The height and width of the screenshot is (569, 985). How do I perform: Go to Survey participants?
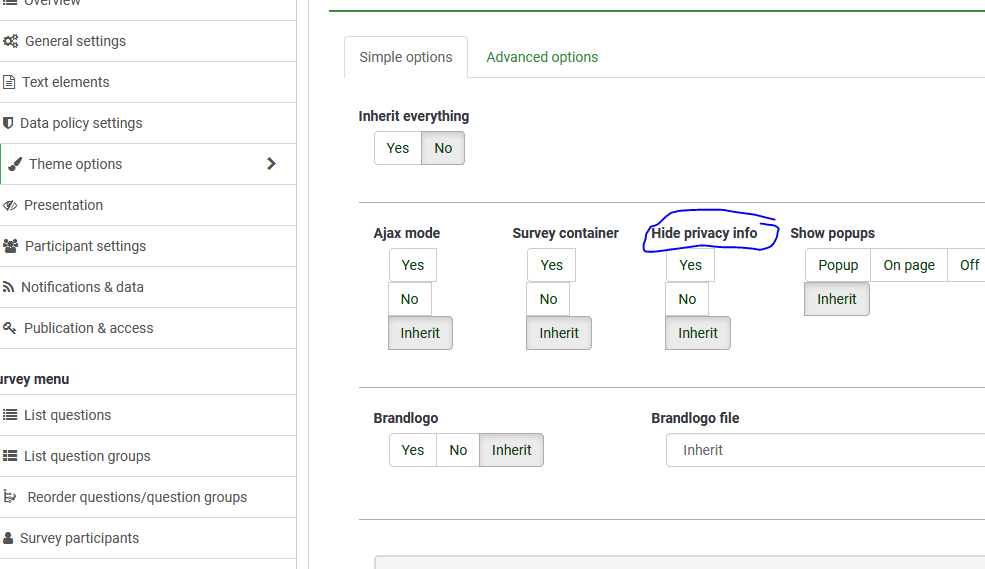[x=79, y=538]
